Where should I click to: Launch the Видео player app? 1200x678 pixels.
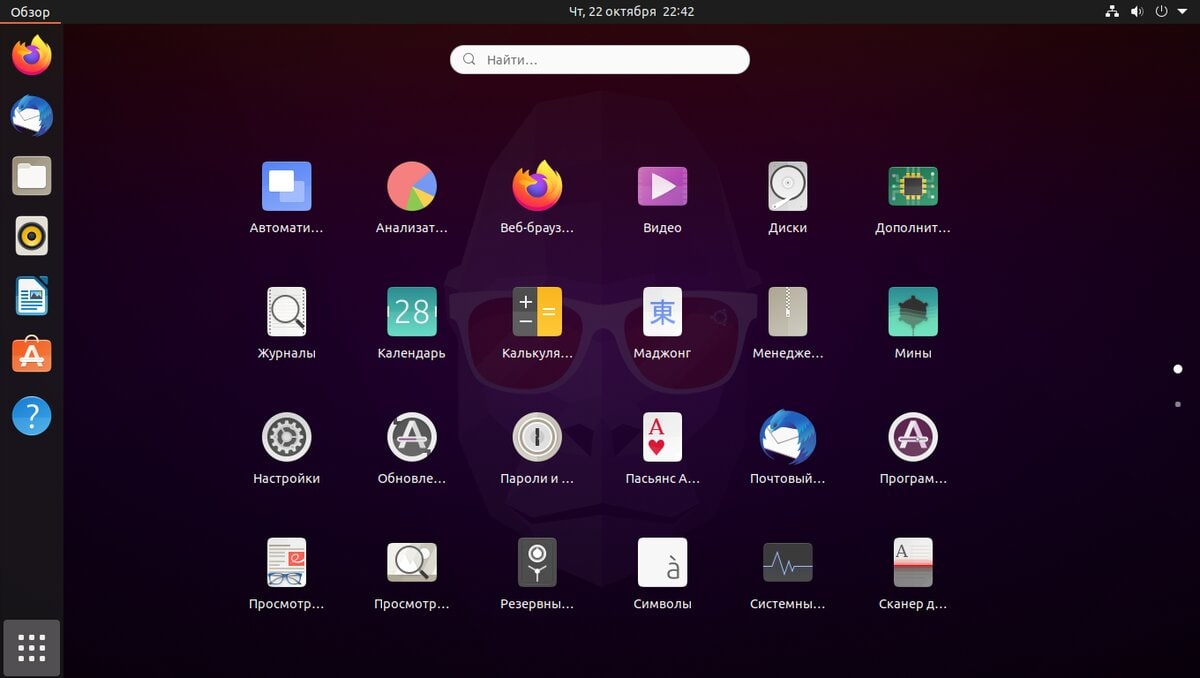click(662, 187)
